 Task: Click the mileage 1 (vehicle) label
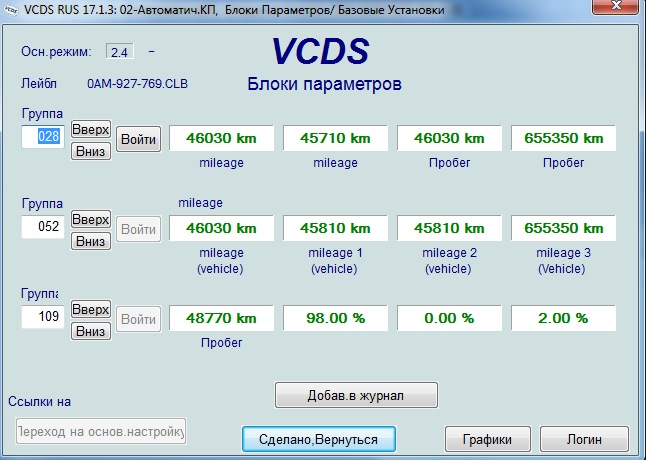click(x=335, y=261)
